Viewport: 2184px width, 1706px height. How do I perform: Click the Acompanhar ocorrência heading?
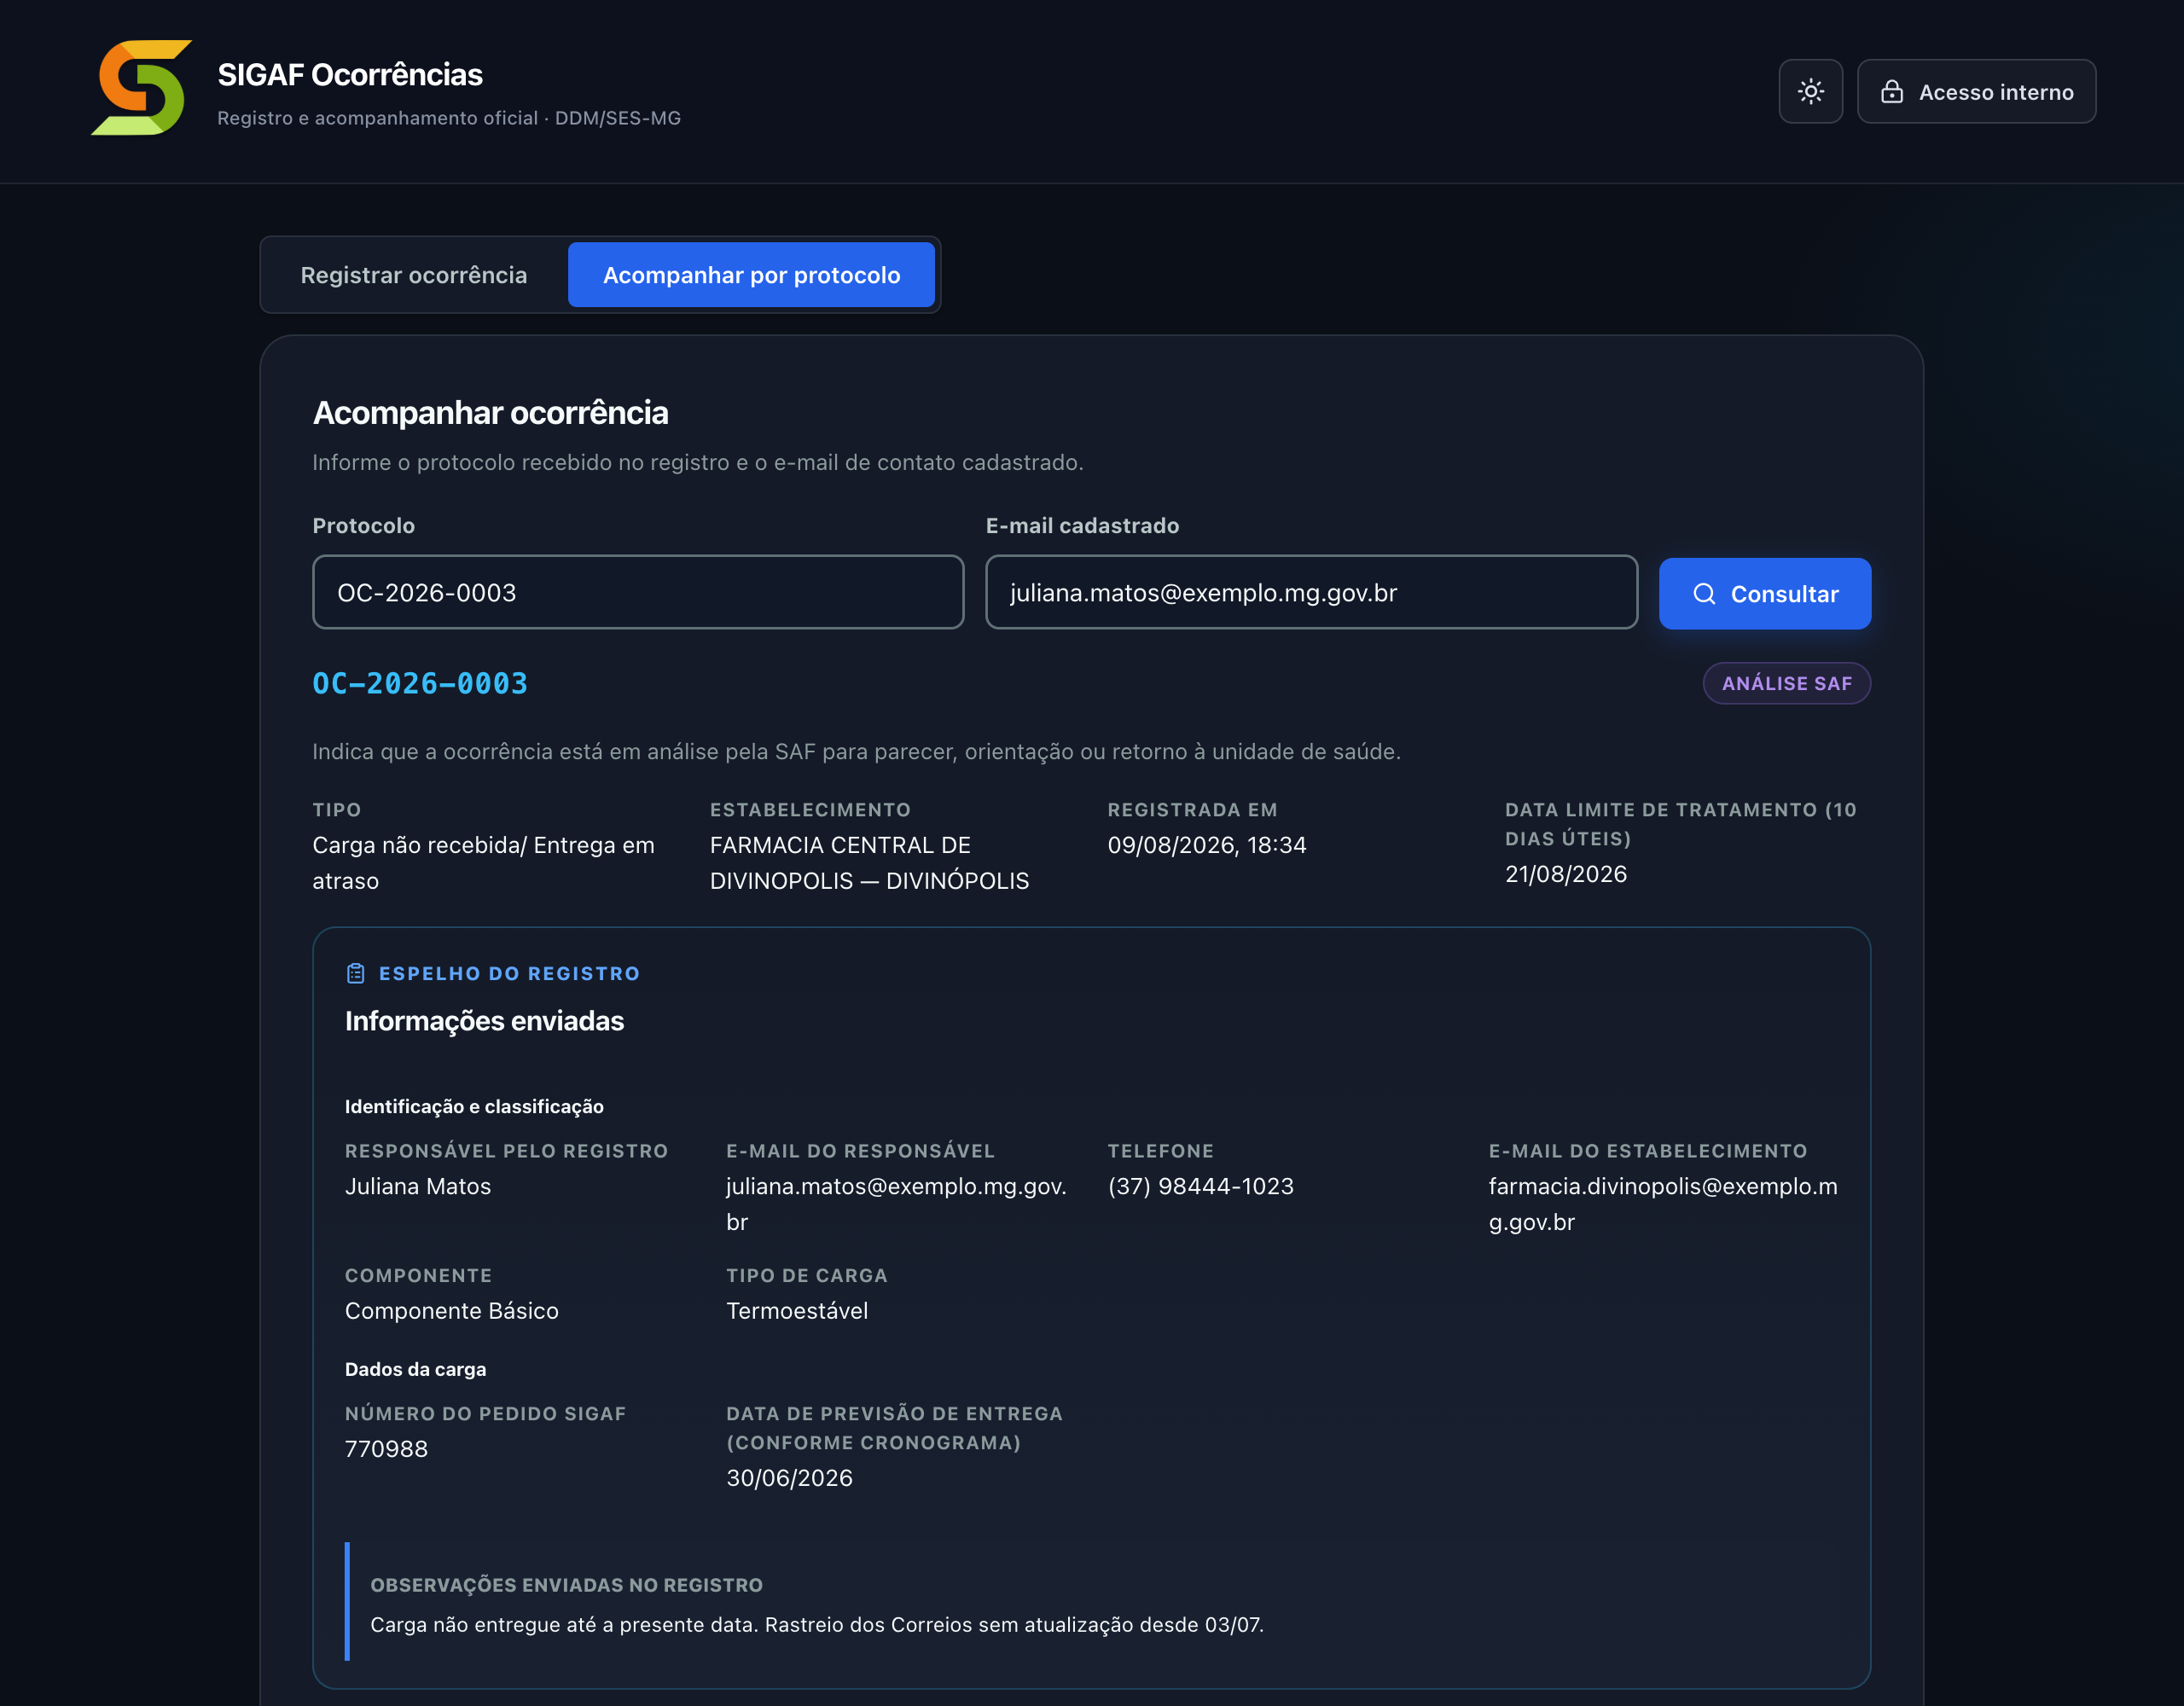click(x=490, y=412)
